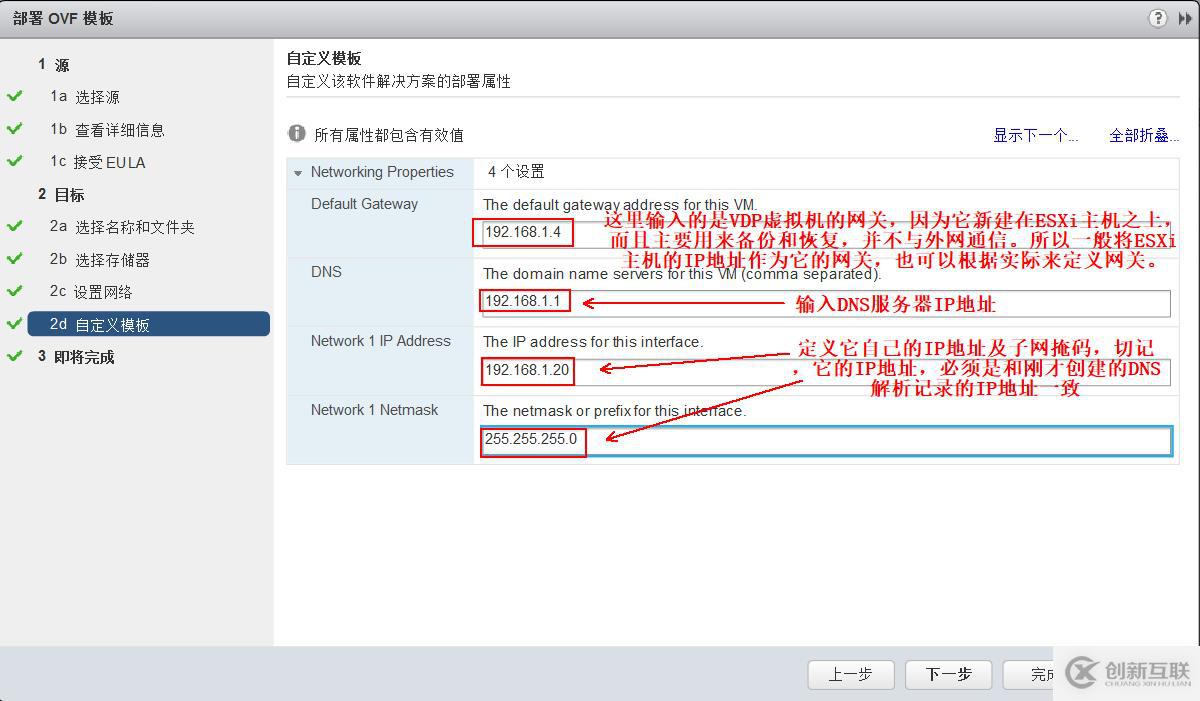1200x701 pixels.
Task: Focus the Network 1 Netmask field
Action: click(825, 440)
